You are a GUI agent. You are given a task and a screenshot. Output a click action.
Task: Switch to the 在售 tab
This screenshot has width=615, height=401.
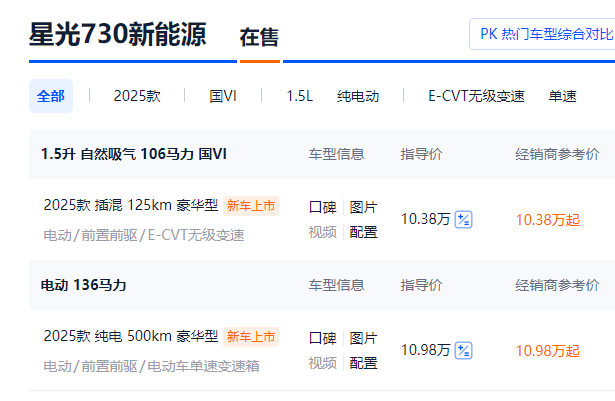pos(259,38)
